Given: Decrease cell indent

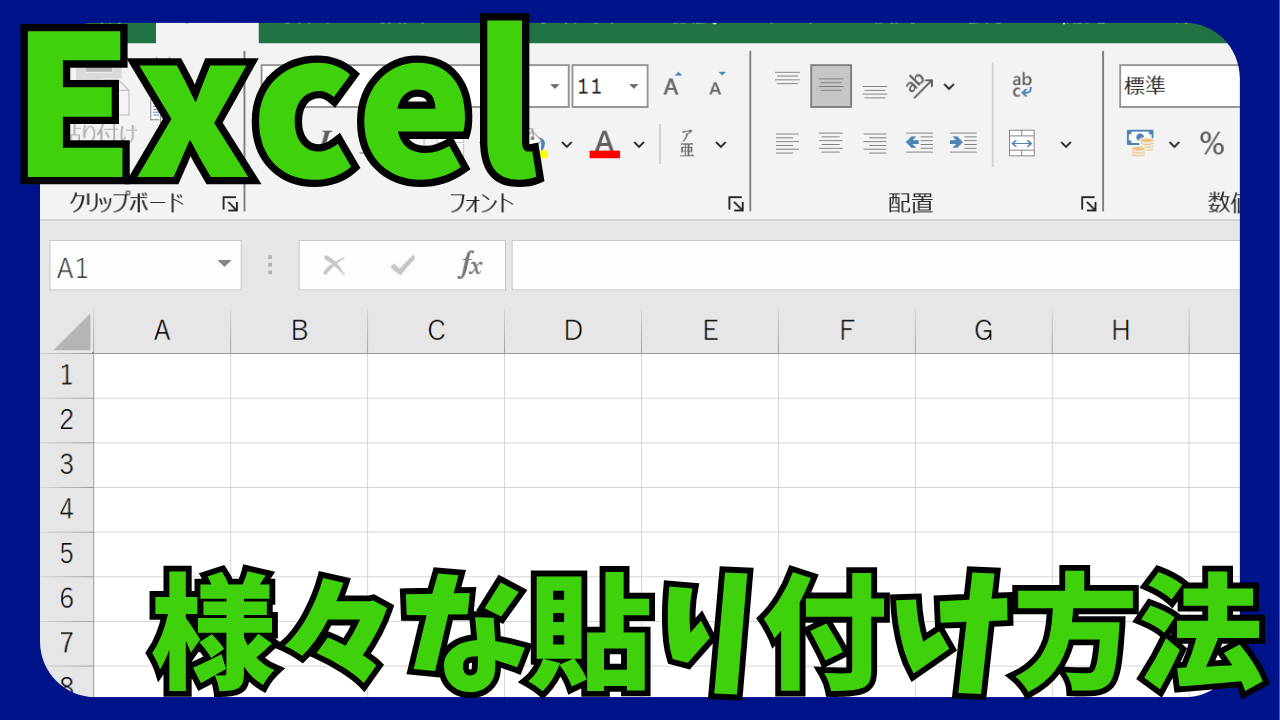Looking at the screenshot, I should point(919,144).
